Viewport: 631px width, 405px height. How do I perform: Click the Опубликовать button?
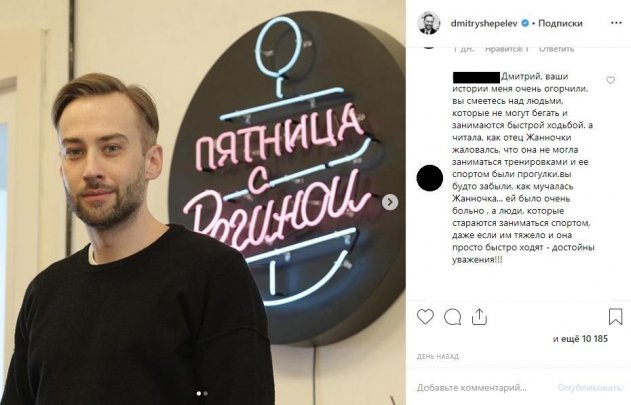coord(590,388)
